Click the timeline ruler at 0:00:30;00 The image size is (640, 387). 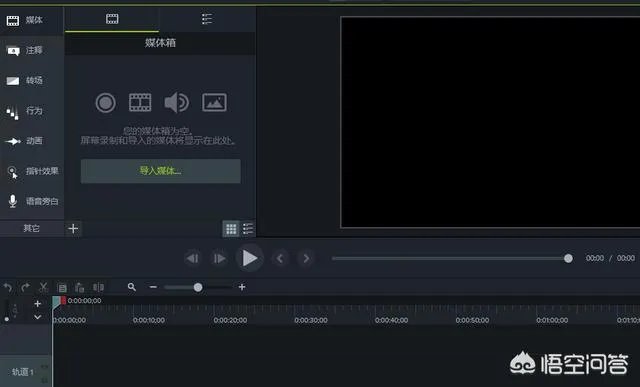point(311,320)
